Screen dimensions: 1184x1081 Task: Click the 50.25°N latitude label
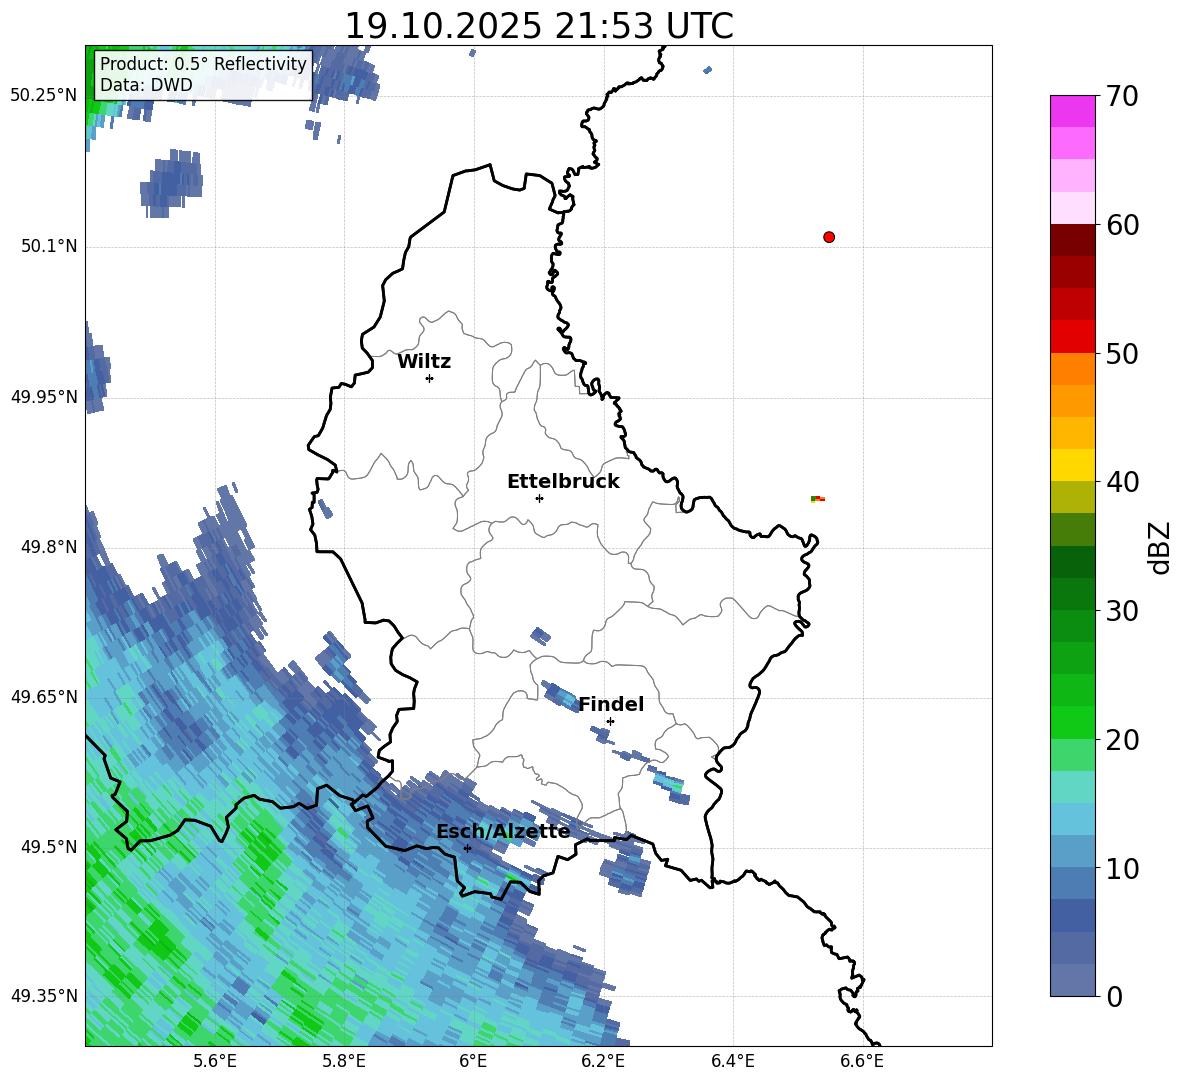click(x=44, y=96)
